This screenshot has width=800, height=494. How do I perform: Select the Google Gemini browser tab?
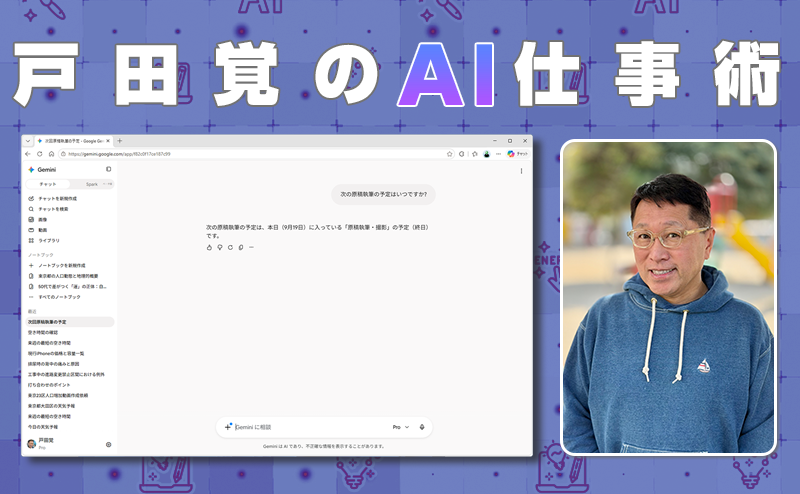(x=73, y=141)
